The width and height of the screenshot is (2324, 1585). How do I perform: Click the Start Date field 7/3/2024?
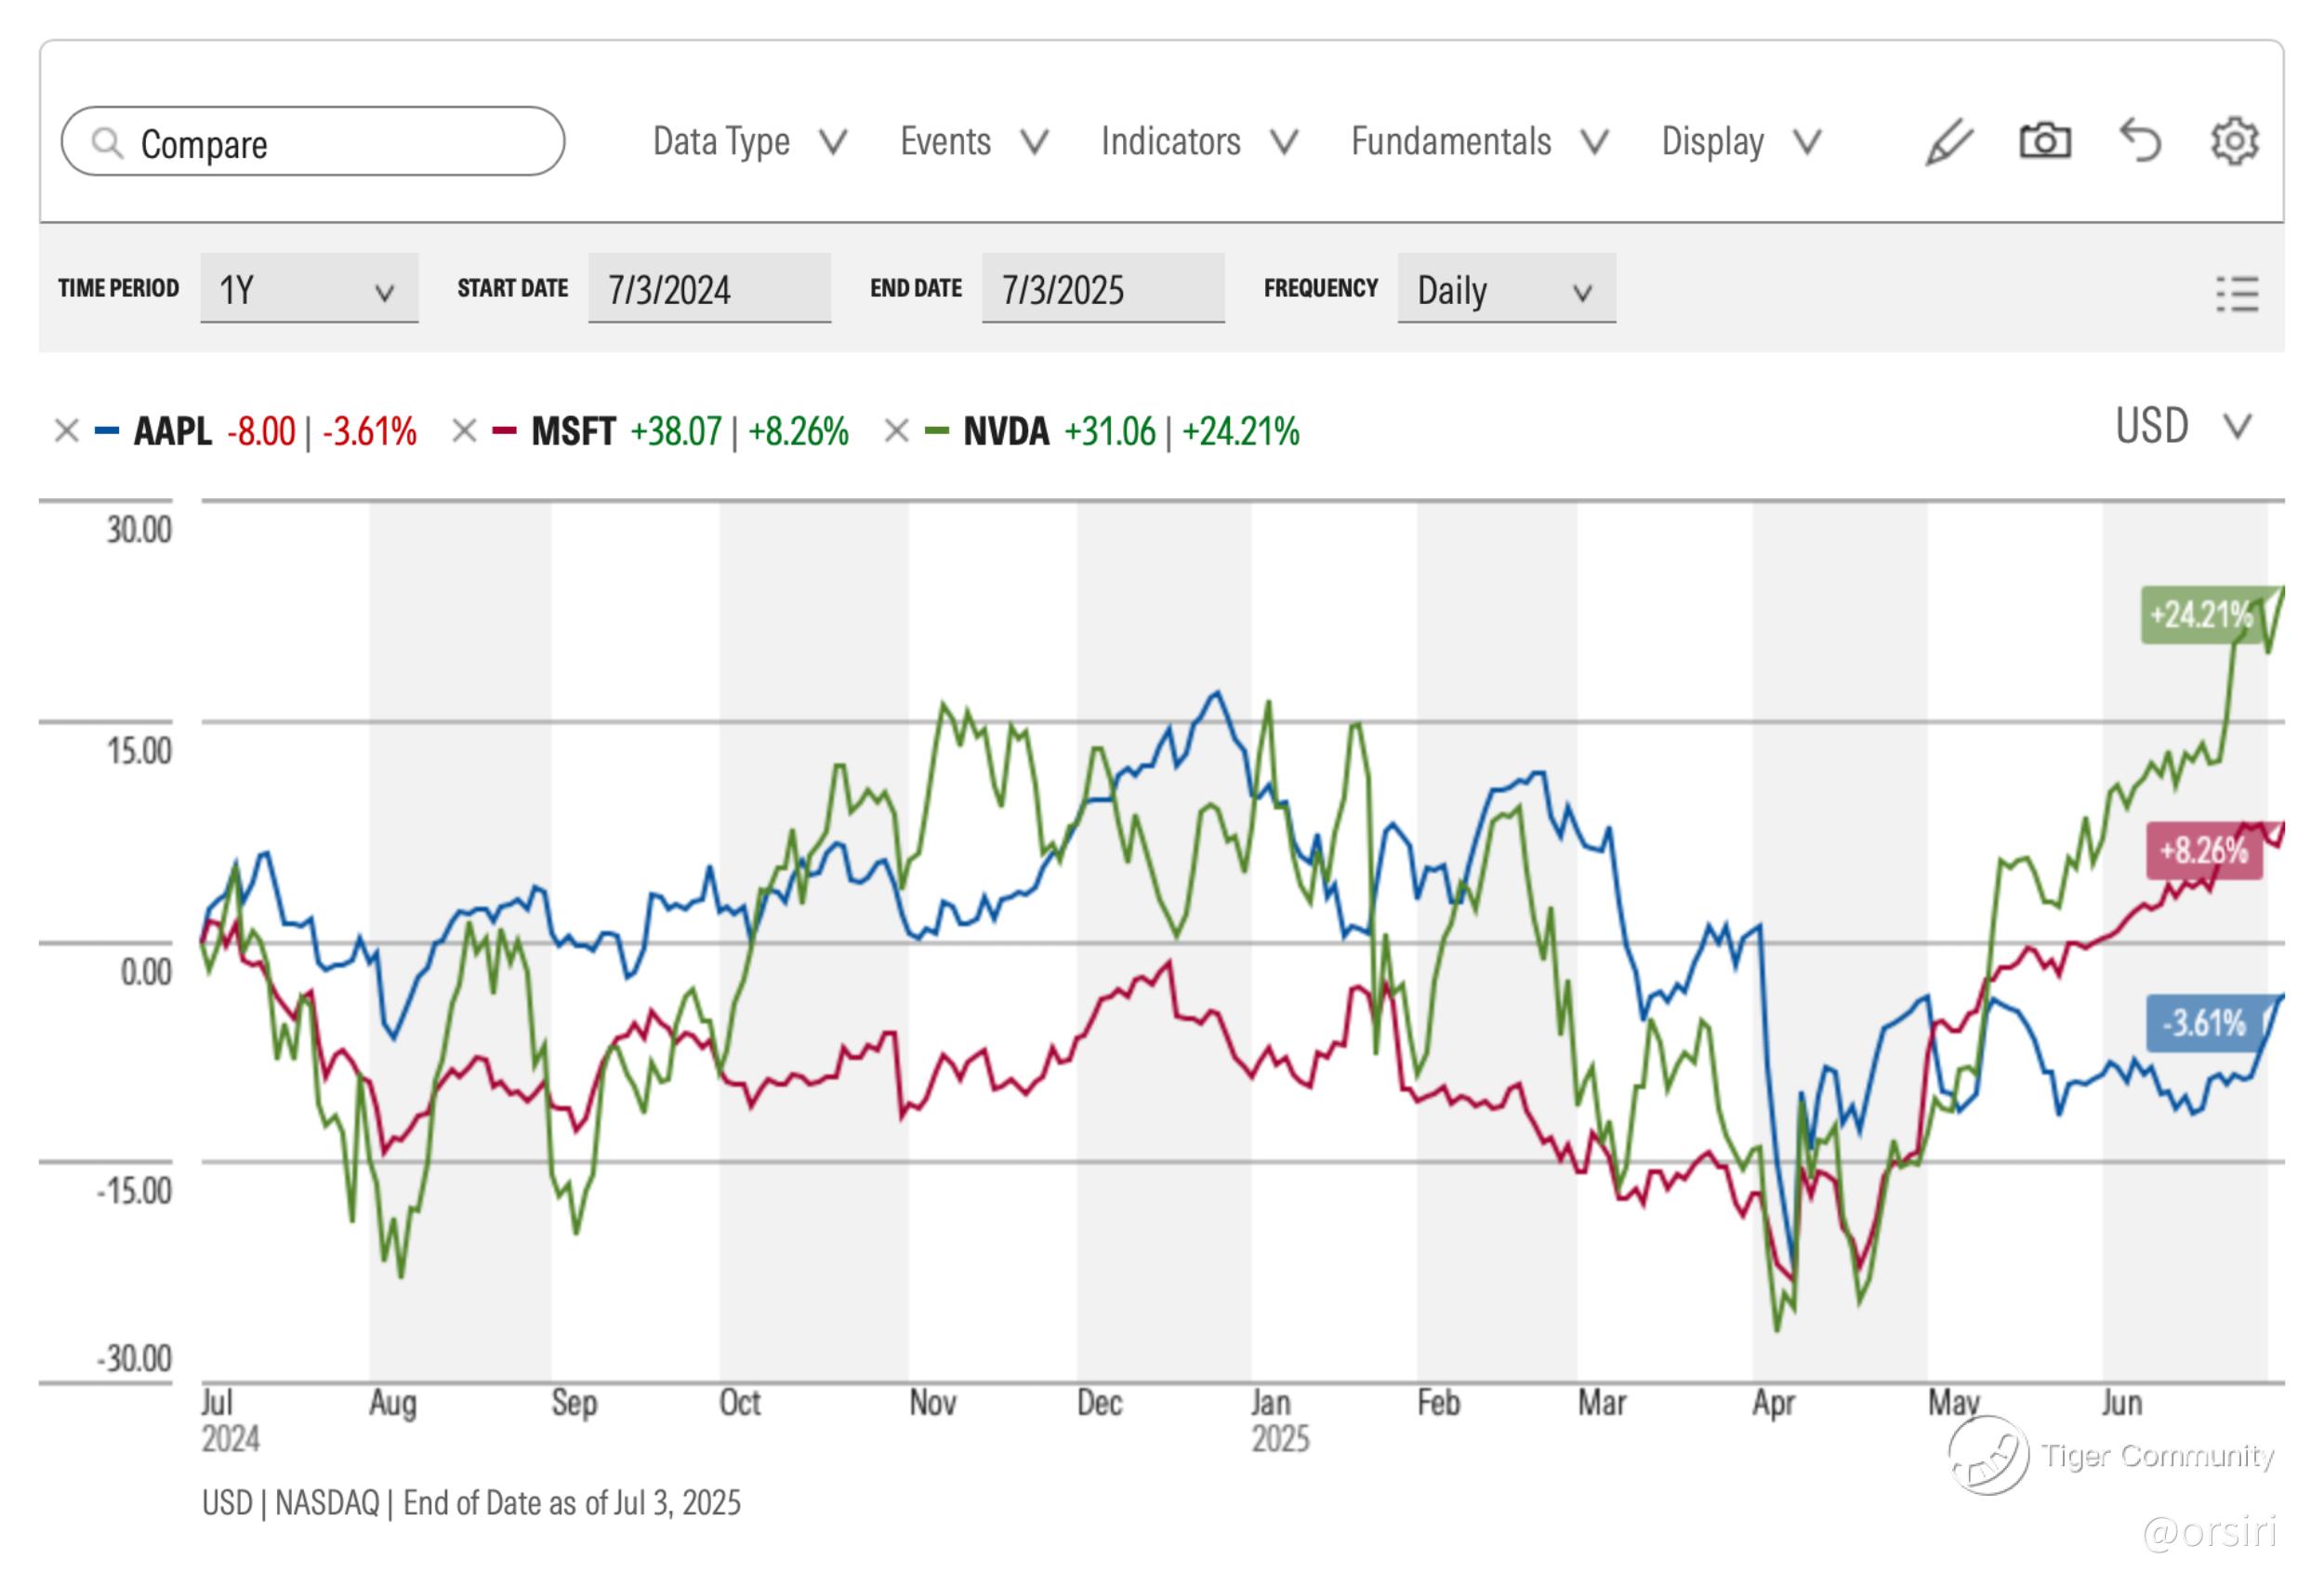(708, 290)
